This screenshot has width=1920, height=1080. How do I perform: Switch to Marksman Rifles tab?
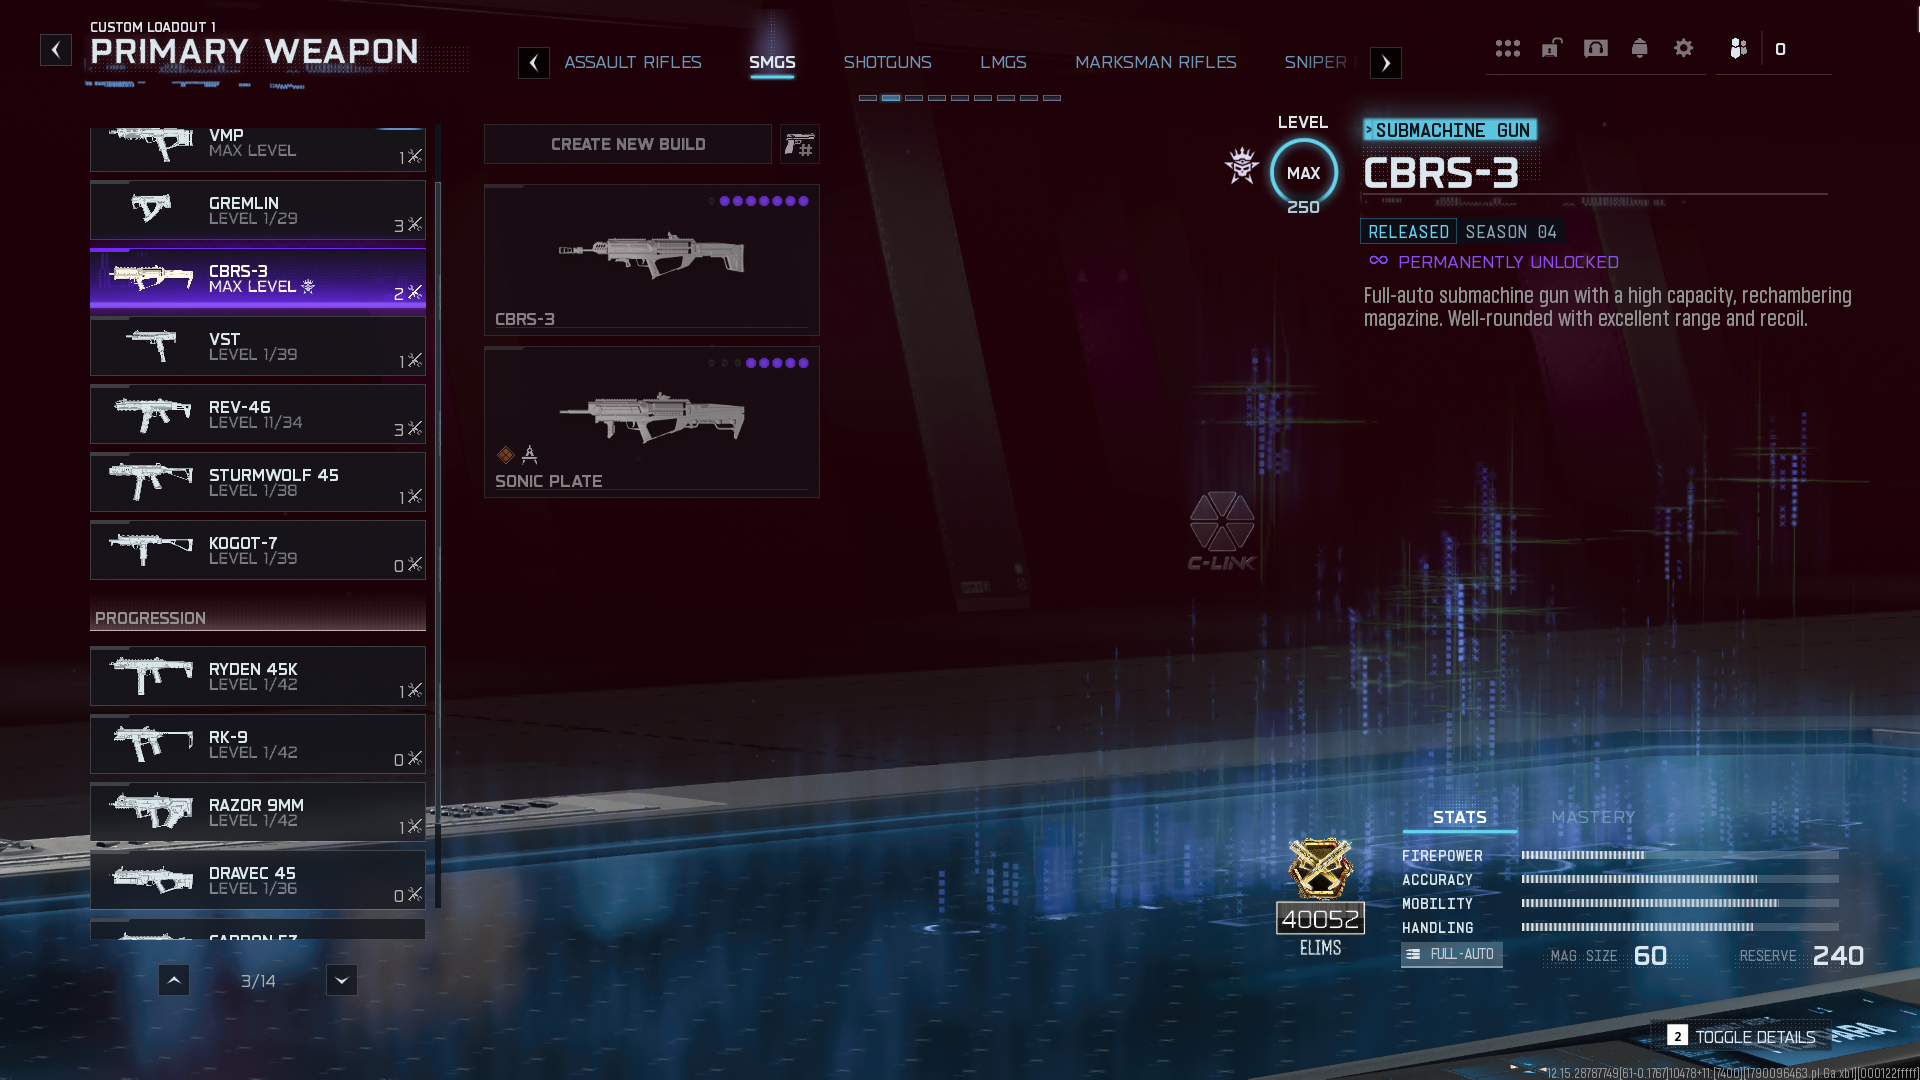pos(1156,62)
